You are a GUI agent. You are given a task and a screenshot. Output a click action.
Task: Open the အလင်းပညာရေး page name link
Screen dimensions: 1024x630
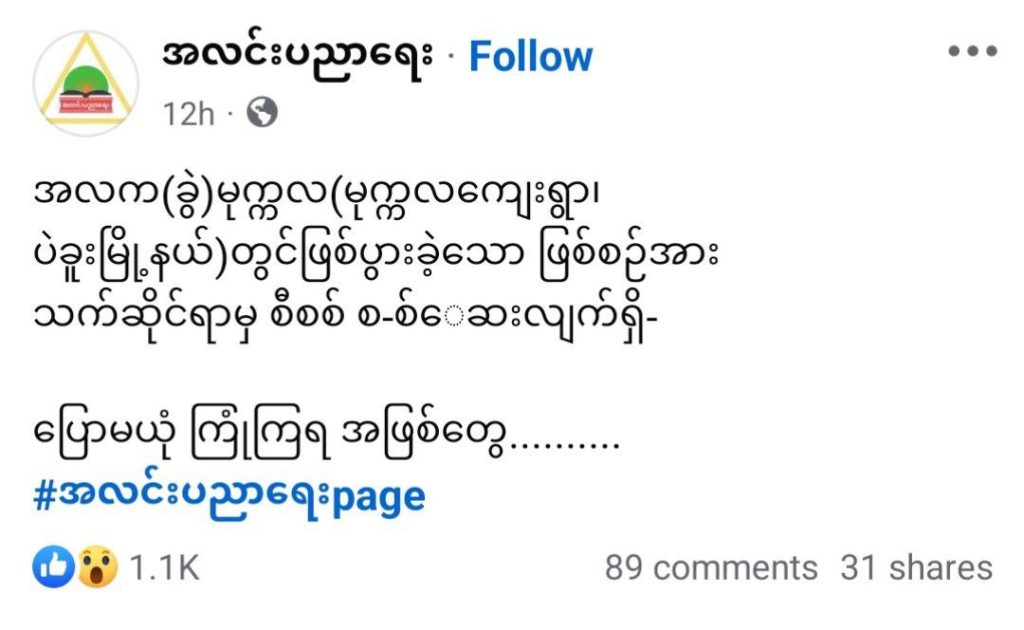(298, 55)
